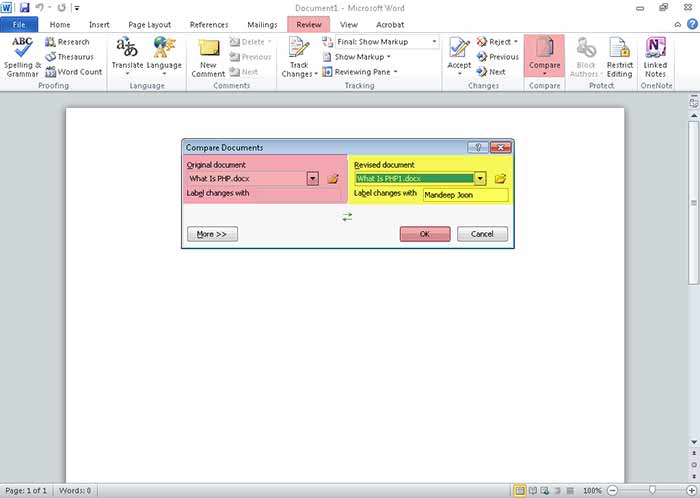The height and width of the screenshot is (498, 700).
Task: Switch to the References tab
Action: [x=209, y=25]
